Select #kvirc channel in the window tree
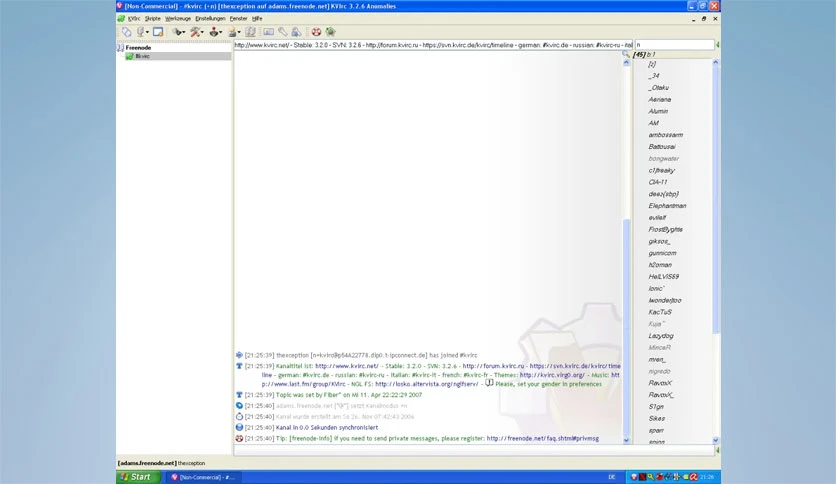Image resolution: width=836 pixels, height=484 pixels. (142, 56)
